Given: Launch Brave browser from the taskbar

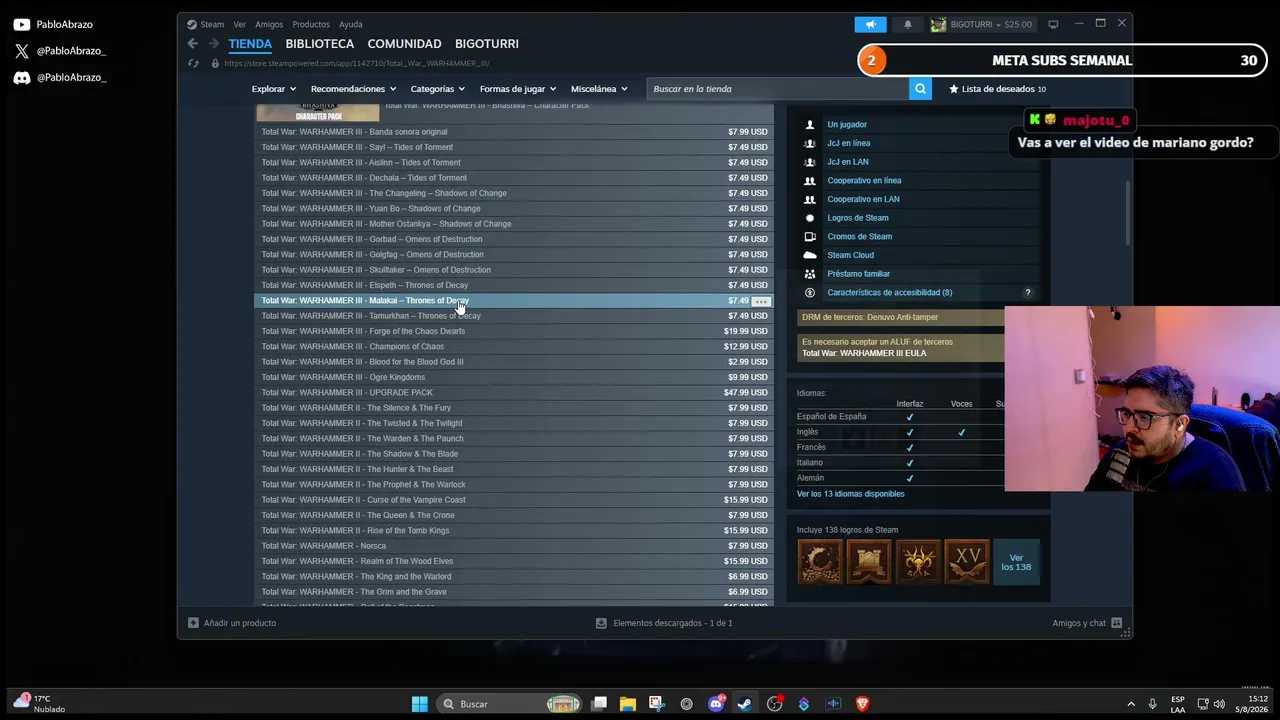Looking at the screenshot, I should click(862, 704).
